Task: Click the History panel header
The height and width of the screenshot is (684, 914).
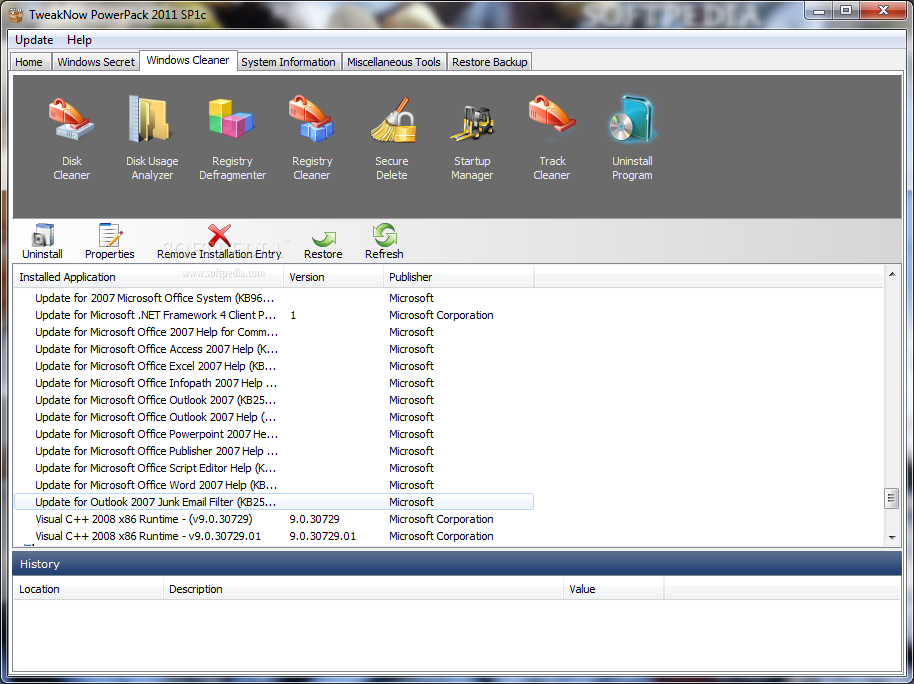Action: click(457, 564)
